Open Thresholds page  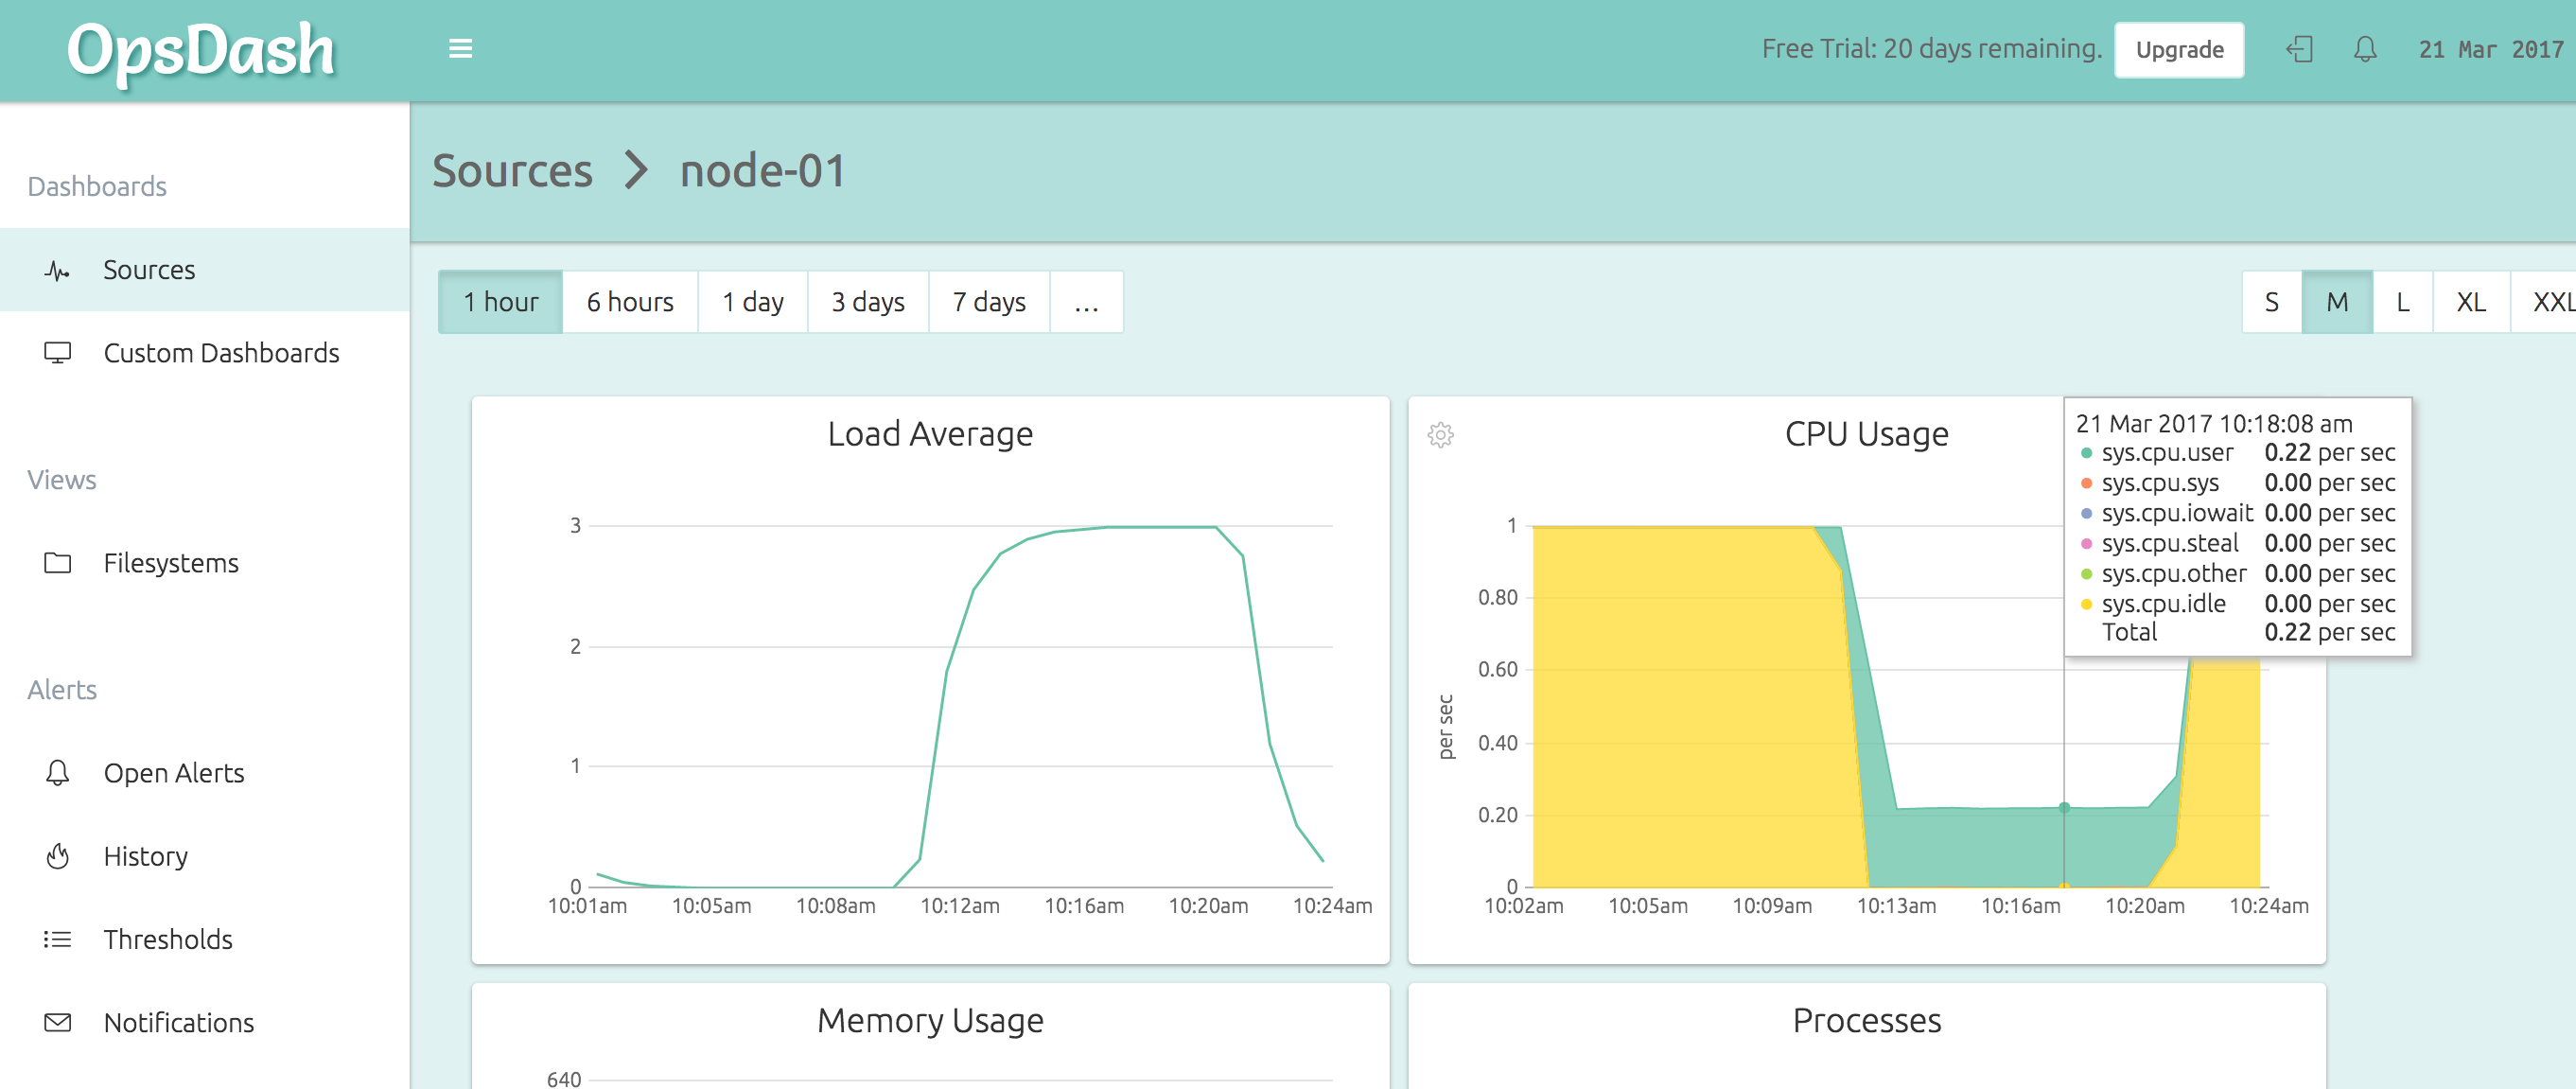tap(204, 939)
